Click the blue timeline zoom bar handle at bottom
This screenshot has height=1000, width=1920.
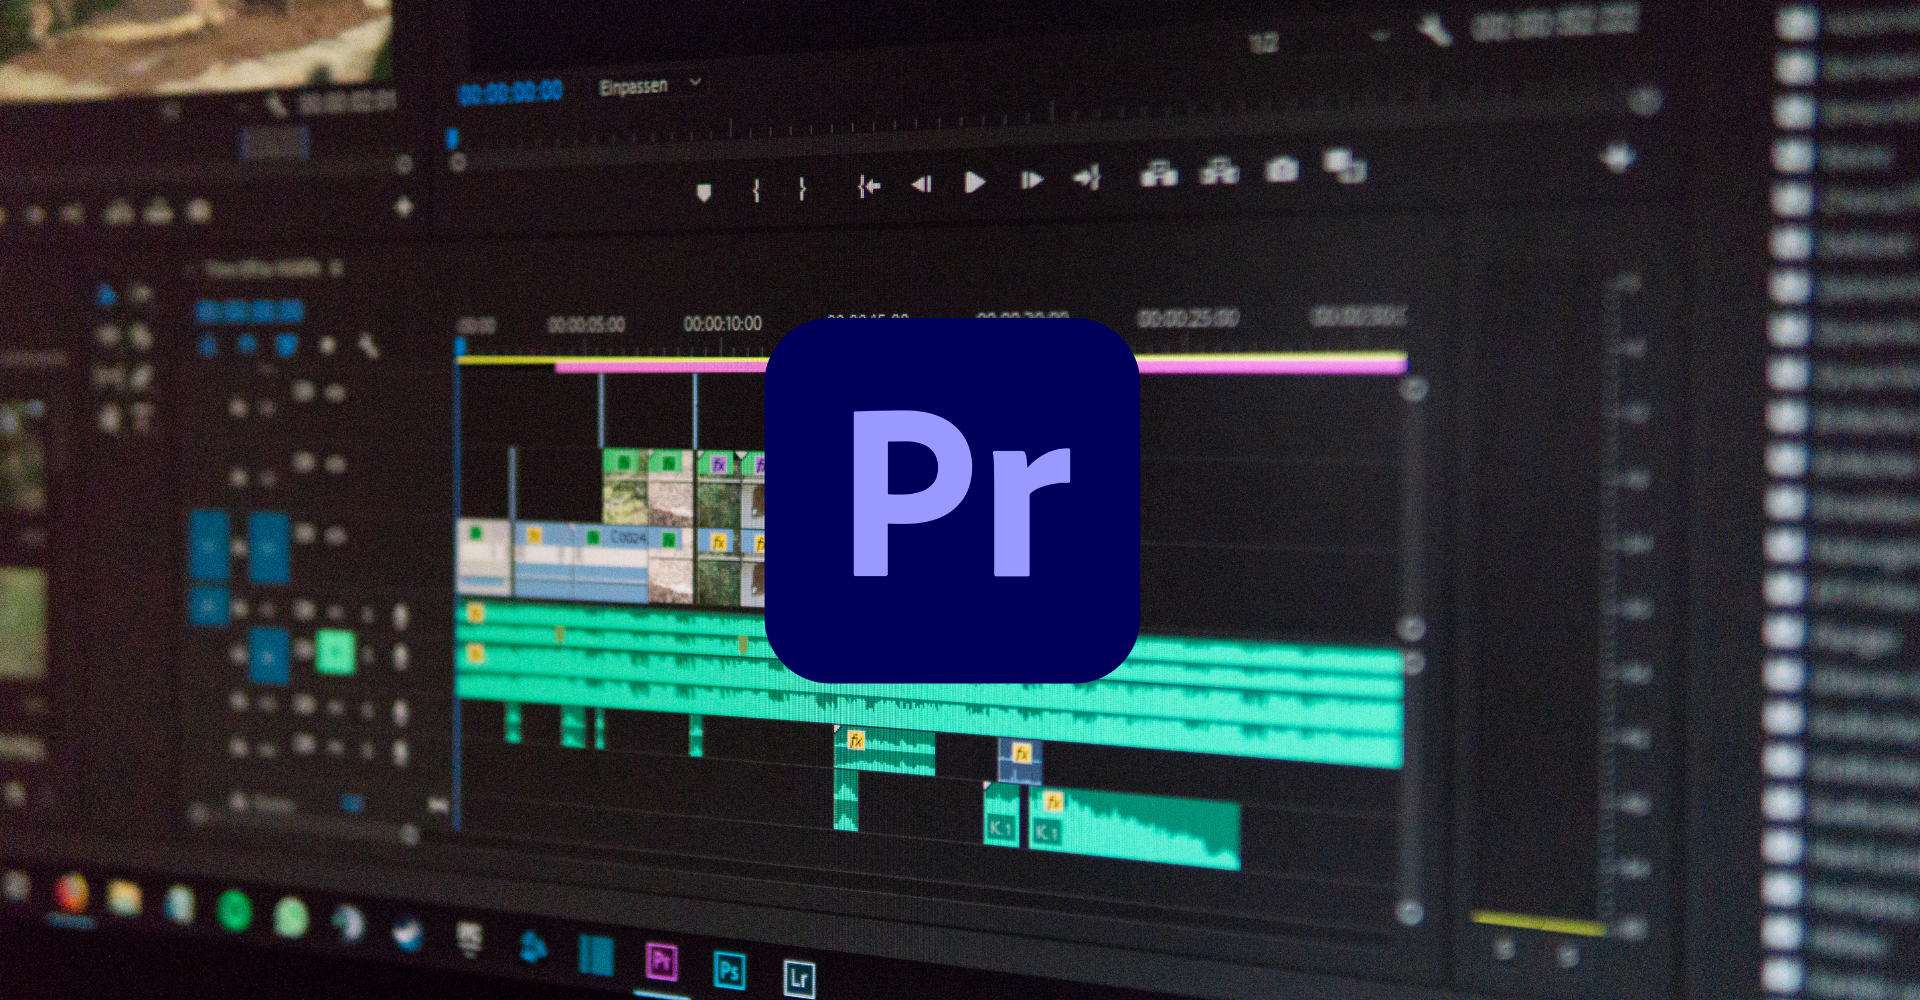(351, 803)
